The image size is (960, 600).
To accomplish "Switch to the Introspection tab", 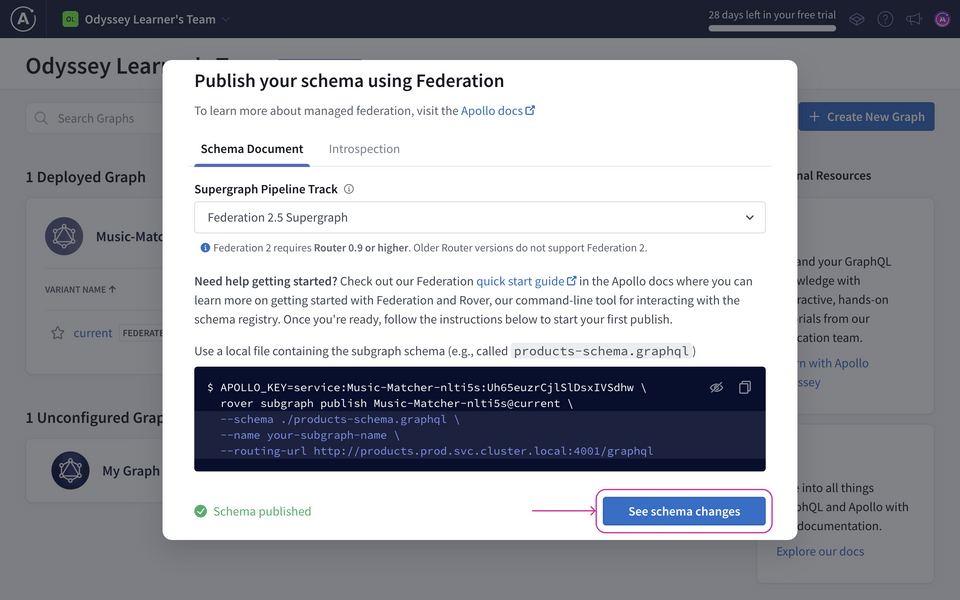I will click(364, 149).
